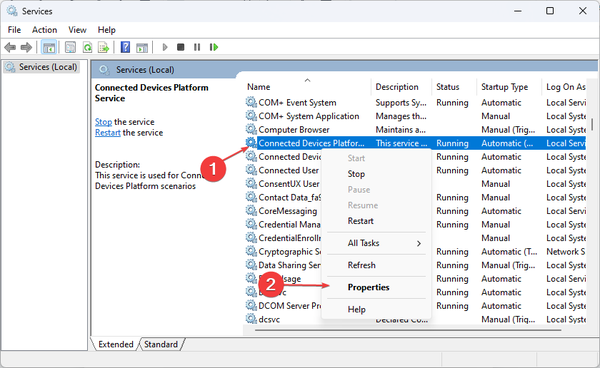This screenshot has width=600, height=368.
Task: Select the gear icon of COM+ Event System
Action: click(251, 102)
